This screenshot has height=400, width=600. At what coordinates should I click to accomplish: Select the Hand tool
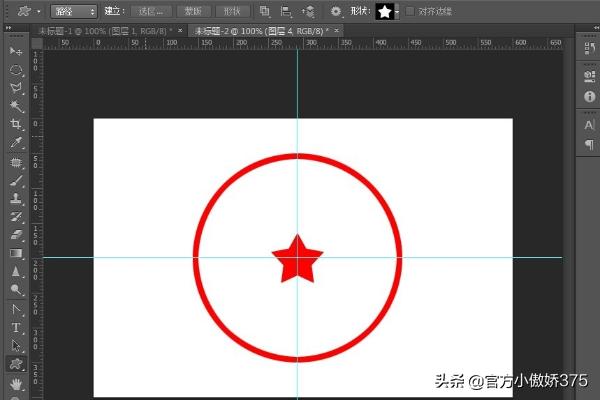coord(16,383)
